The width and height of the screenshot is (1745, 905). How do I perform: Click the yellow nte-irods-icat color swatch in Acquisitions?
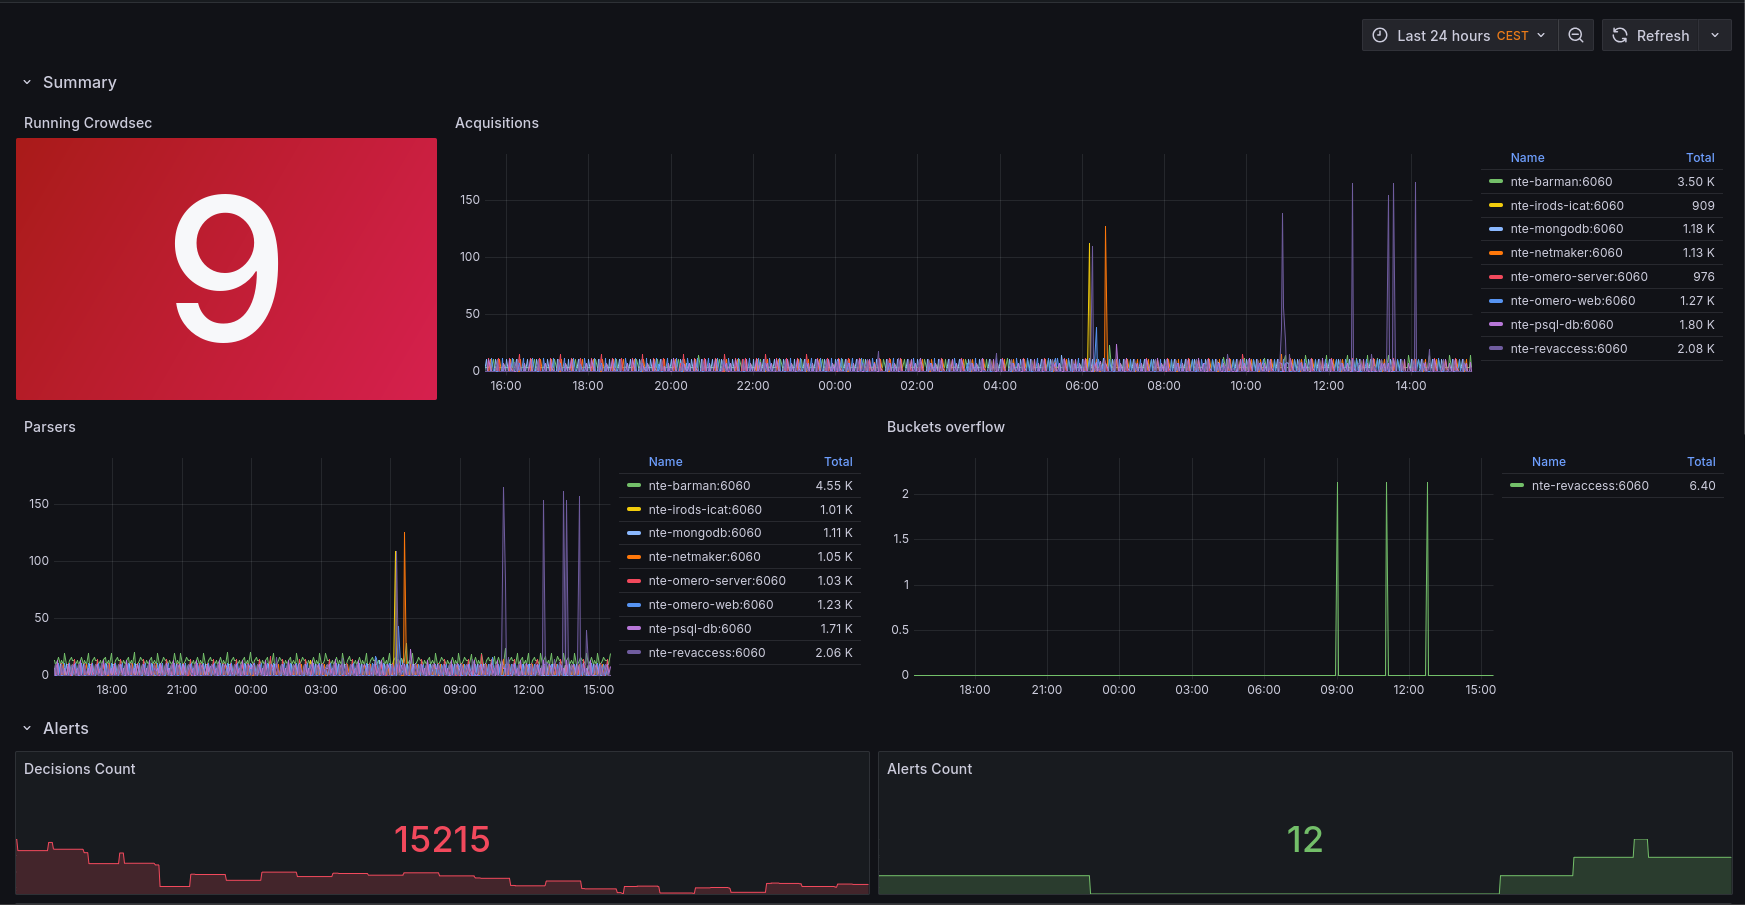point(1496,206)
